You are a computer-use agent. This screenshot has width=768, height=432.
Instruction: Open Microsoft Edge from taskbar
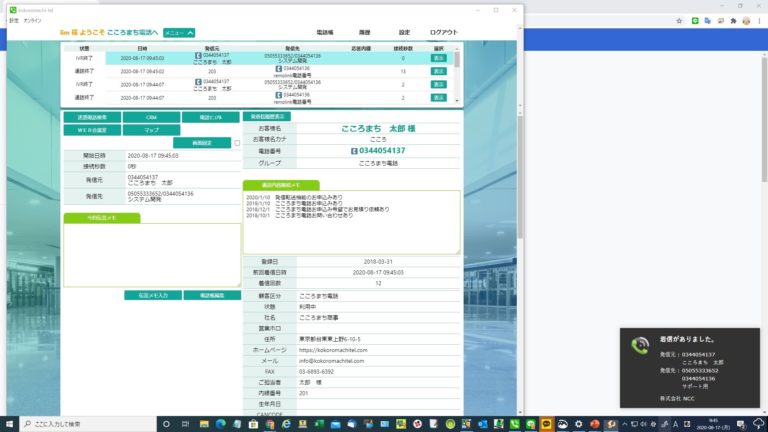pyautogui.click(x=220, y=424)
